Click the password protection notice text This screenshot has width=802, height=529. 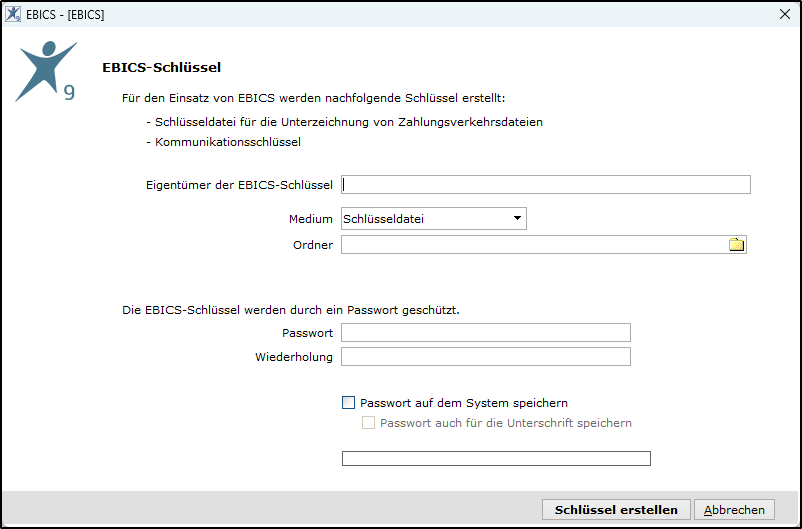291,310
